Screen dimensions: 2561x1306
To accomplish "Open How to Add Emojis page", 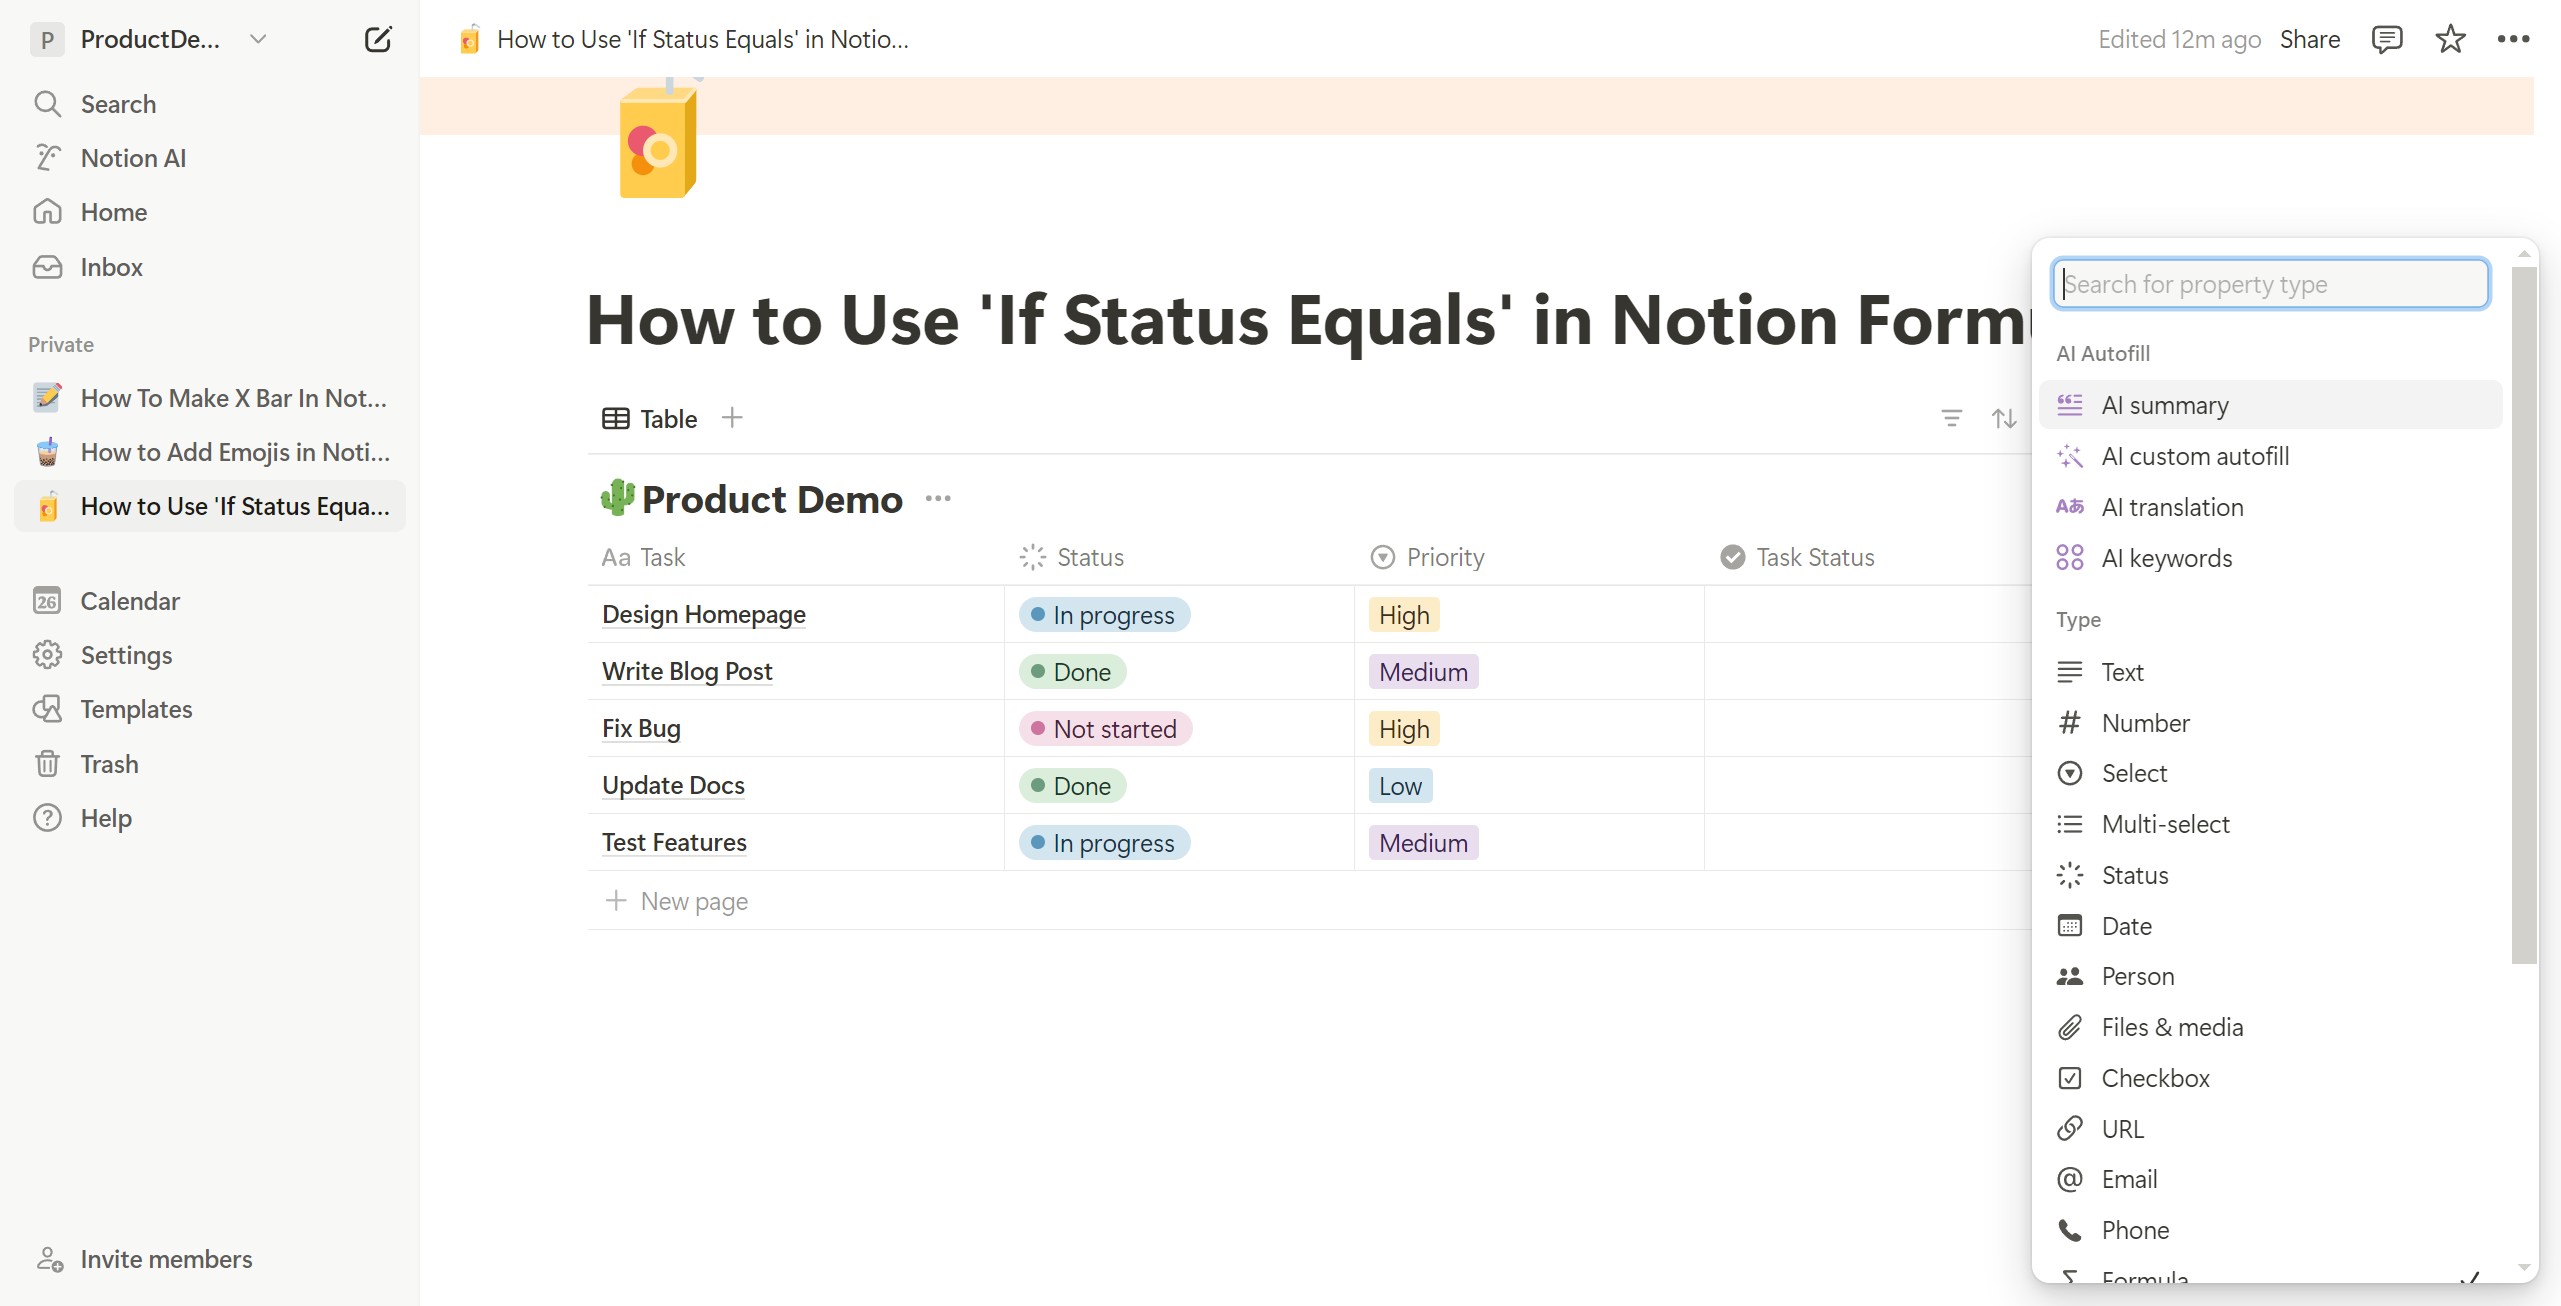I will 210,452.
